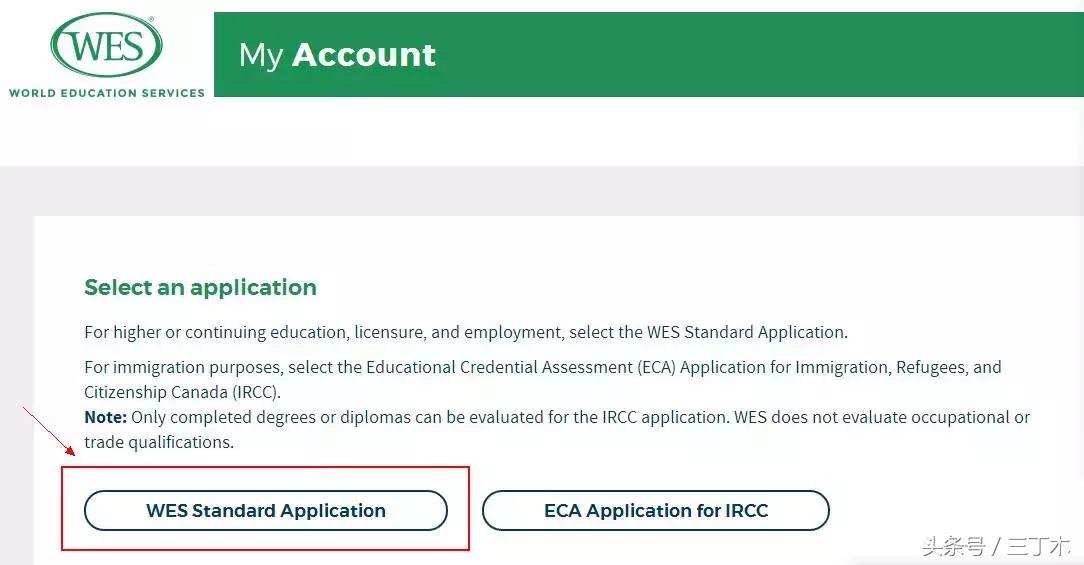Click the 三丁木 author name in watermark
Screen dimensions: 1084x565
pyautogui.click(x=1038, y=546)
